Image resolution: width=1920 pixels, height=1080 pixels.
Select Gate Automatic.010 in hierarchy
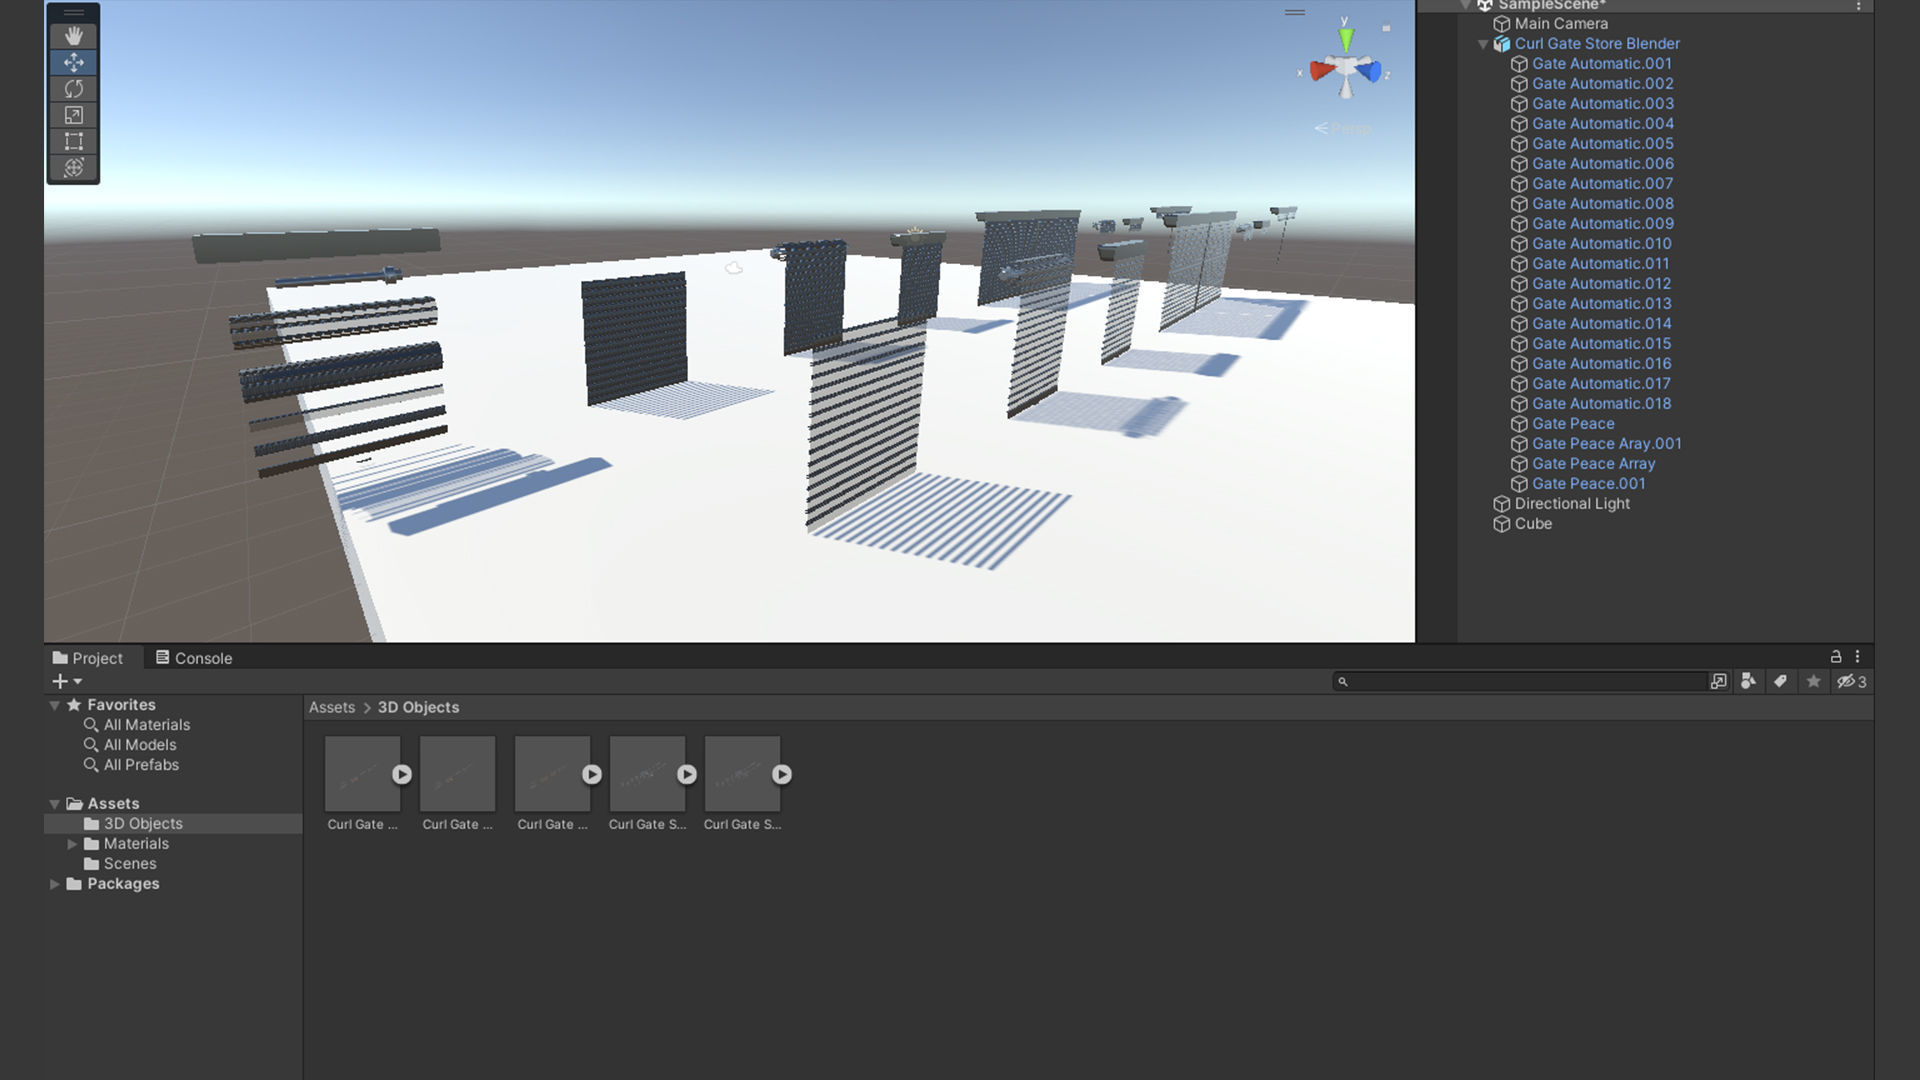tap(1601, 244)
